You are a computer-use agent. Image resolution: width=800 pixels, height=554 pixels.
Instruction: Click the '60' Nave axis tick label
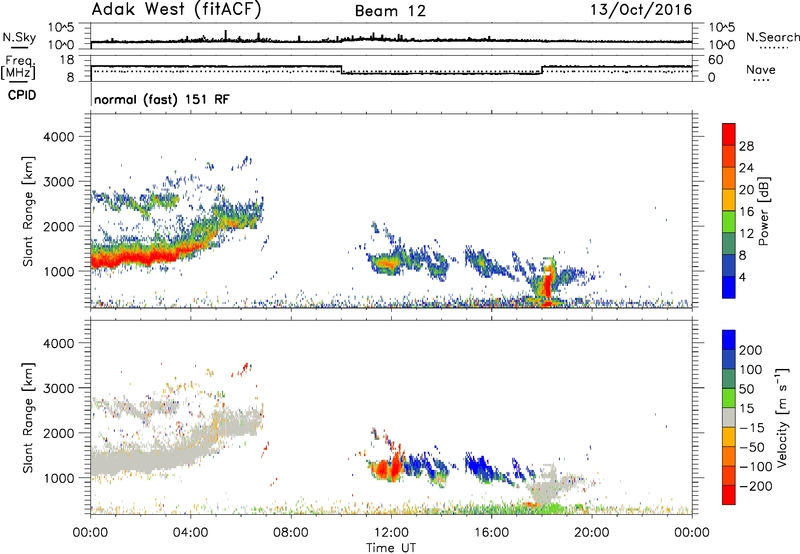pyautogui.click(x=716, y=60)
